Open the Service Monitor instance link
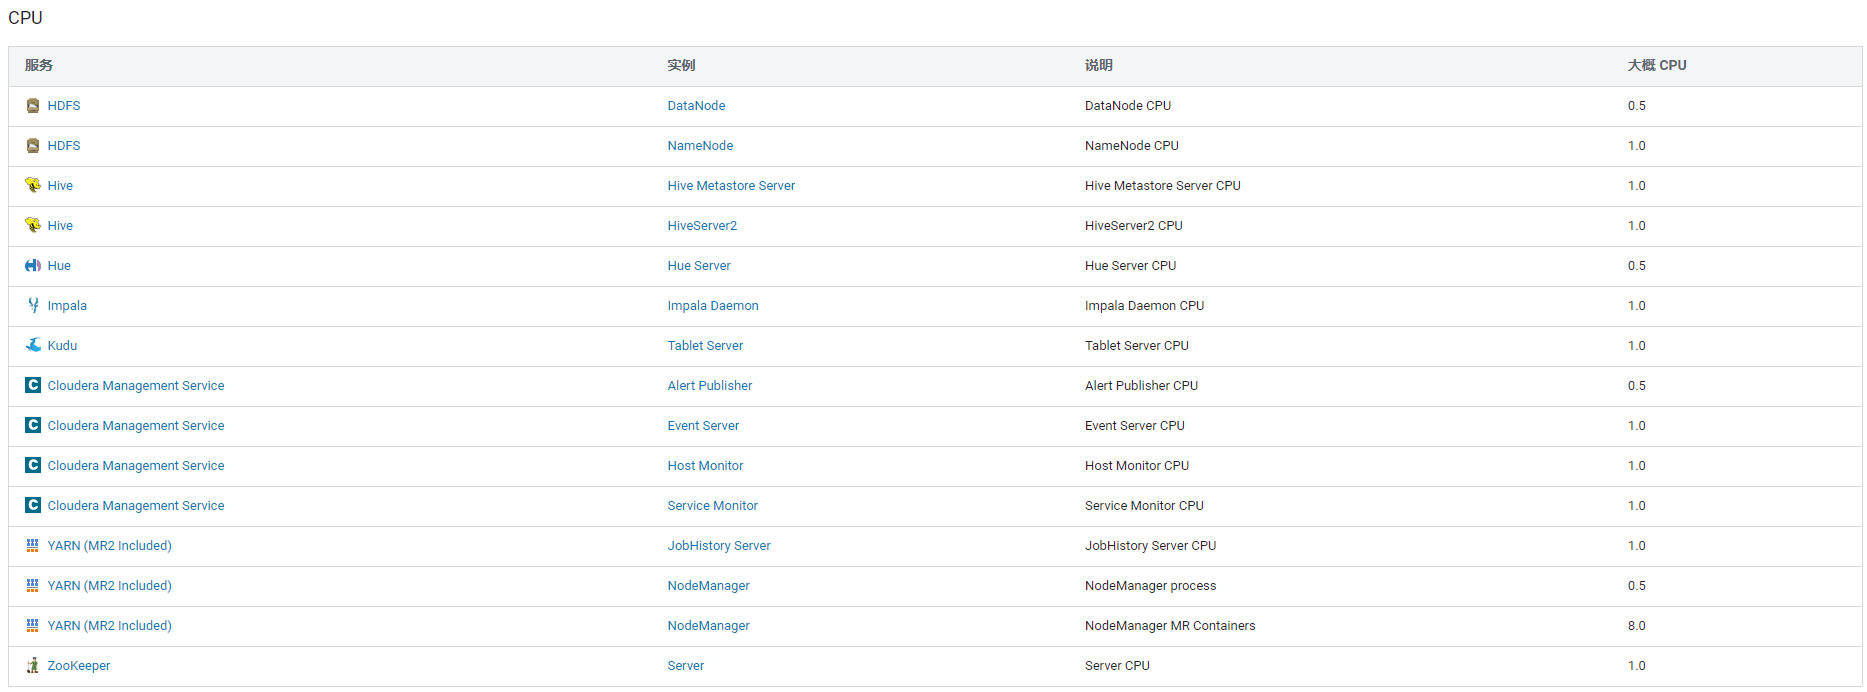 click(x=713, y=506)
